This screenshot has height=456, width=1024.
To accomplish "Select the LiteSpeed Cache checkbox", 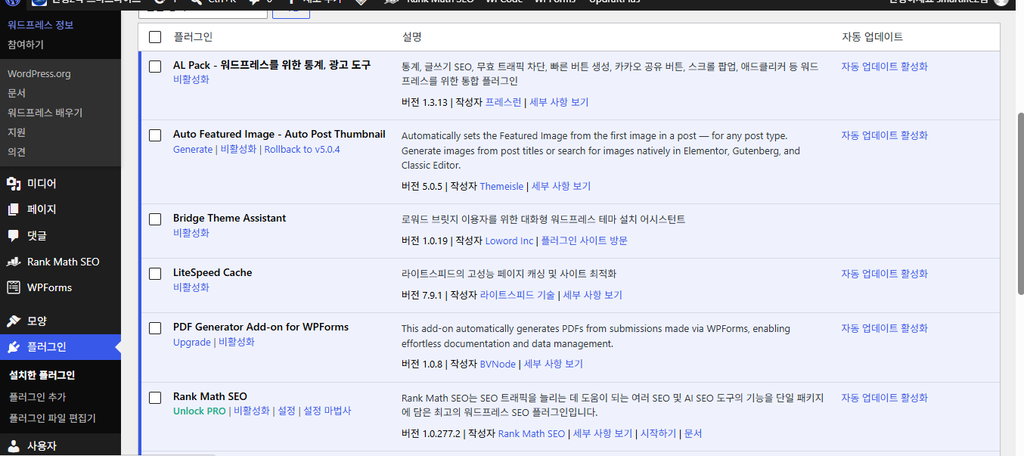I will pos(155,274).
